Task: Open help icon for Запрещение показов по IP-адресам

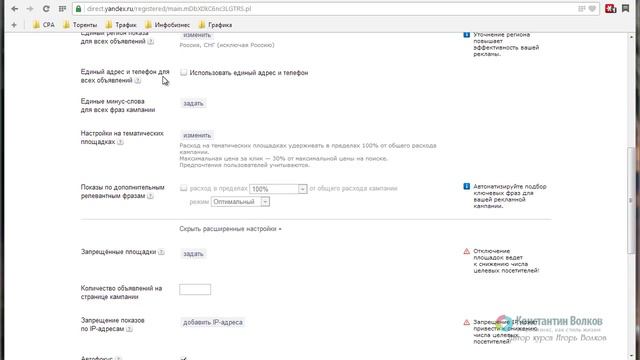Action: pos(129,329)
